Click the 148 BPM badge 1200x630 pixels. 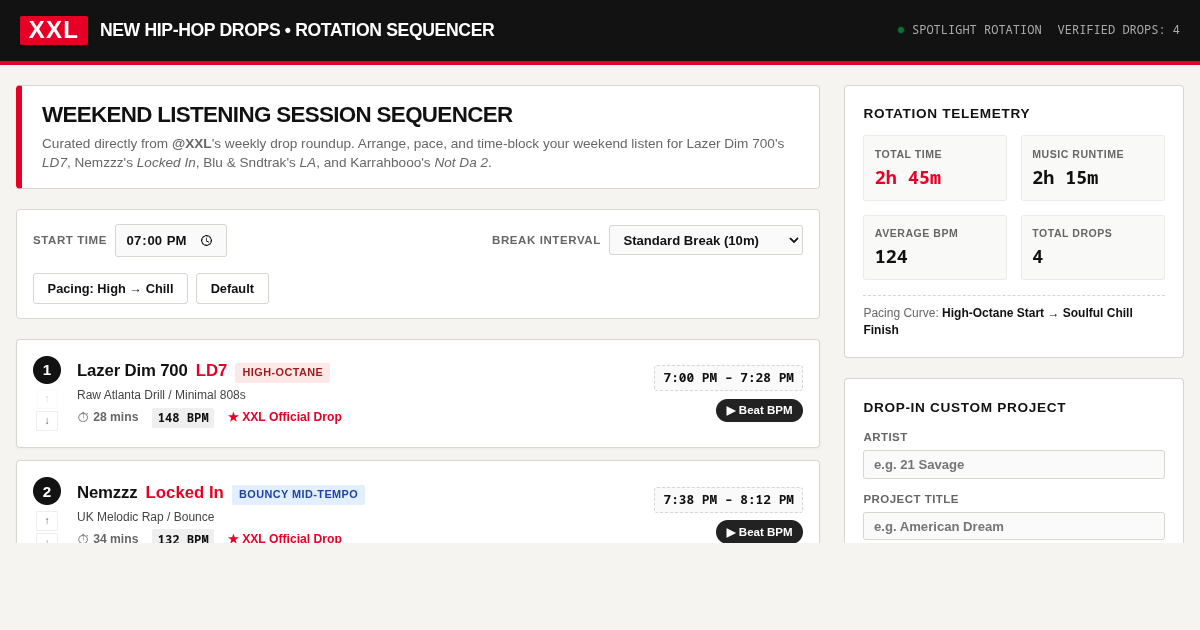tap(183, 418)
